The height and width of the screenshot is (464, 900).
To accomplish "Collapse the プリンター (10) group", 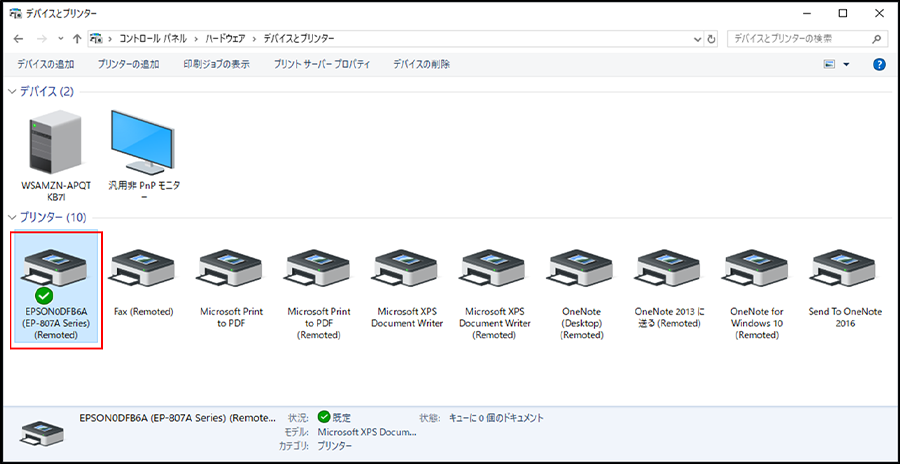I will tap(11, 218).
